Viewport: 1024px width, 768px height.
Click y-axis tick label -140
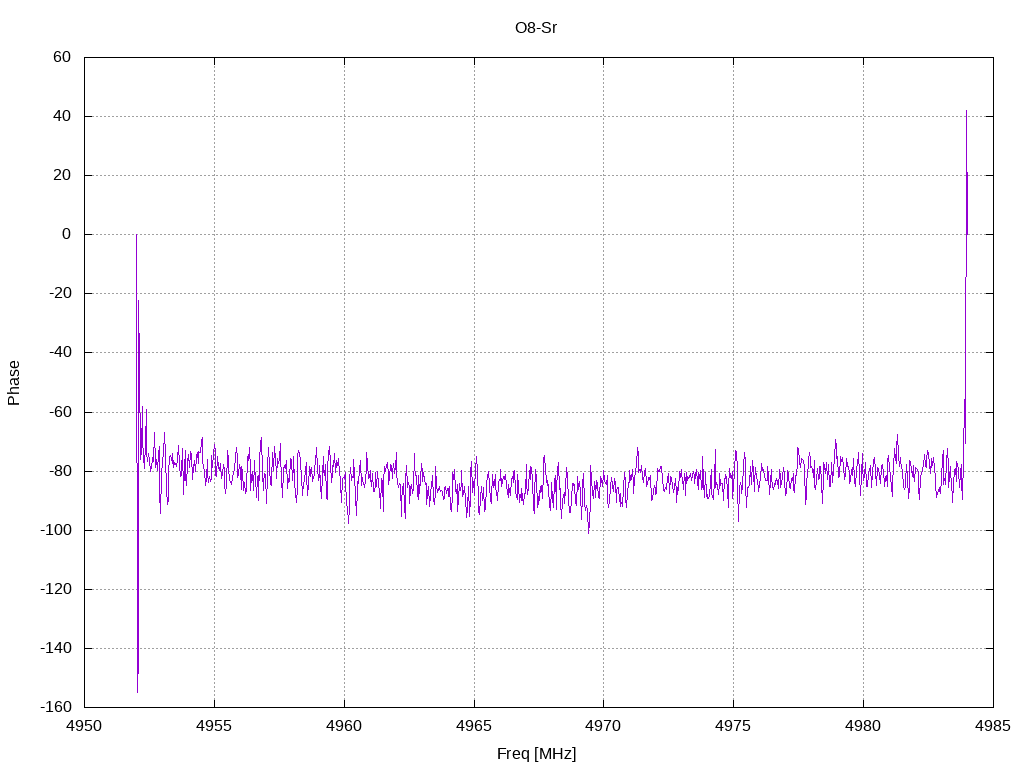[56, 648]
